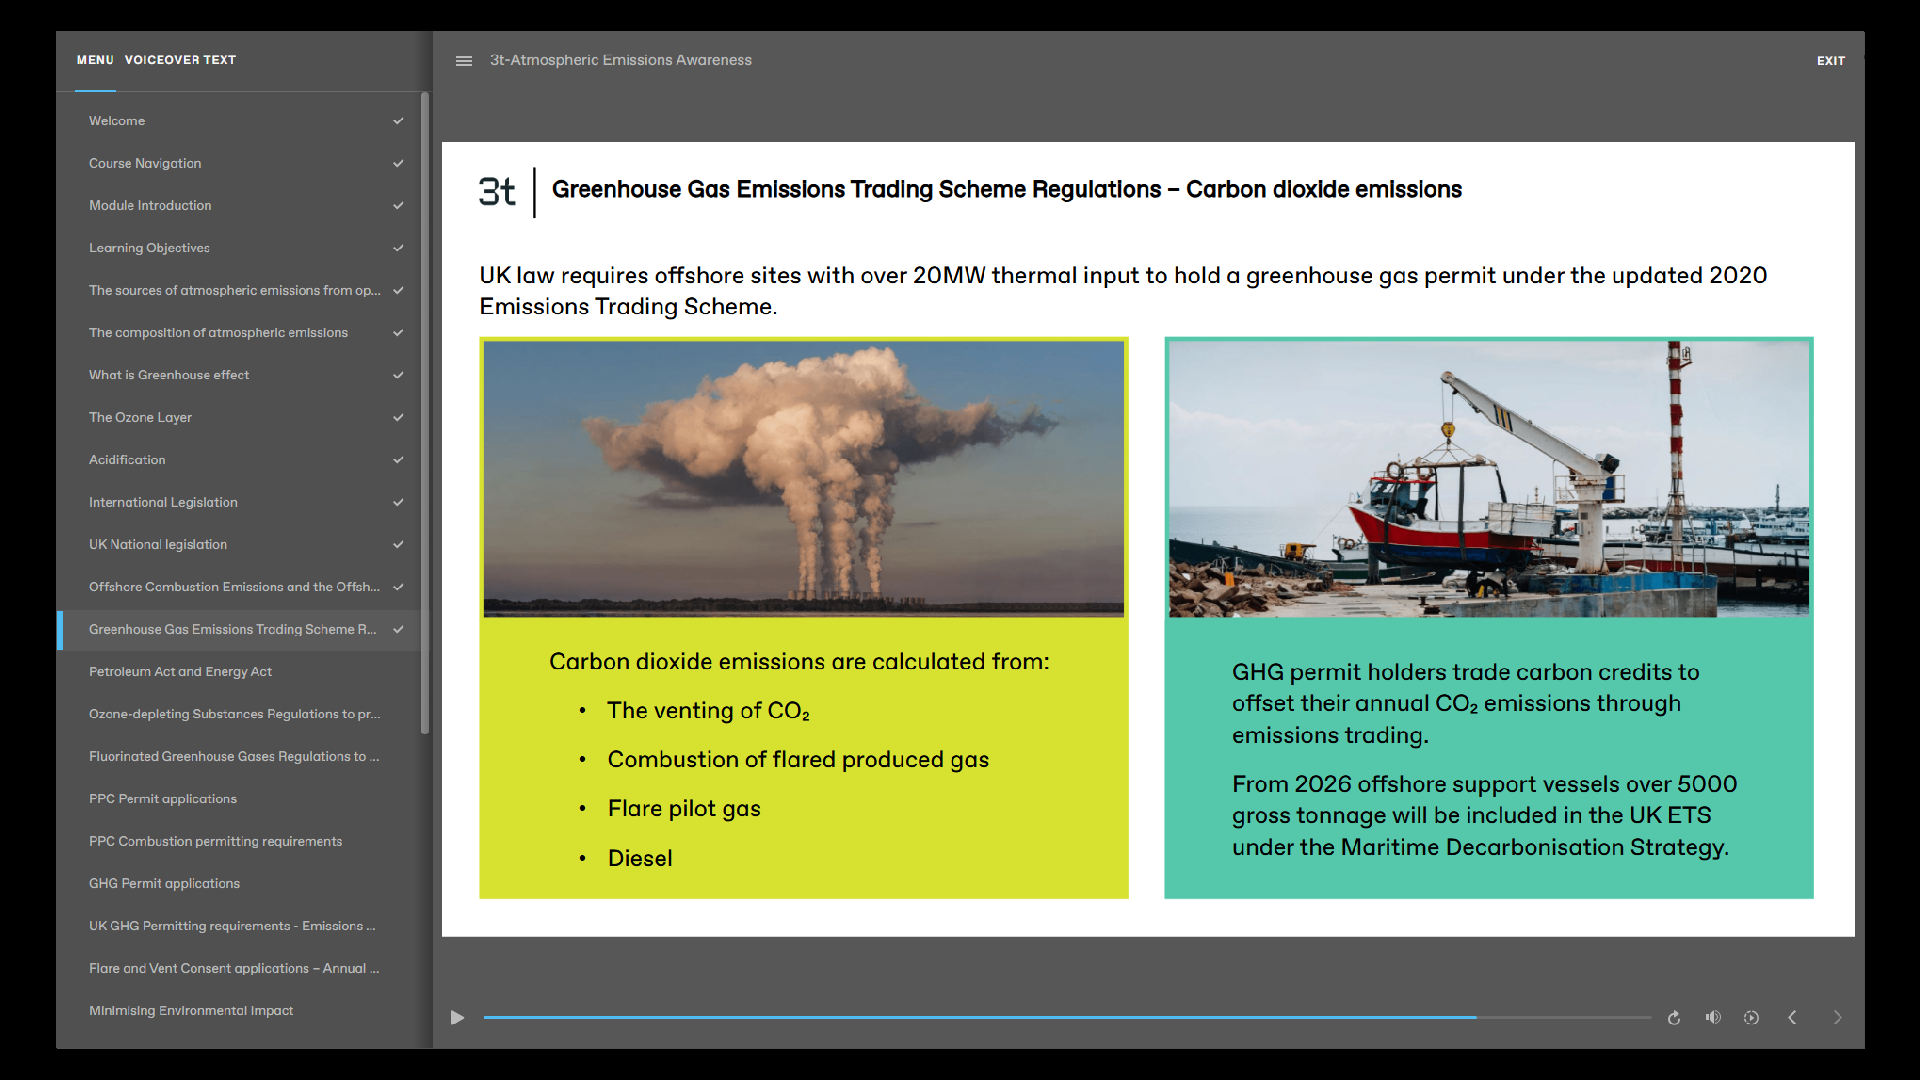Screen dimensions: 1920x1080
Task: Click the 3t logo on slide
Action: click(497, 191)
